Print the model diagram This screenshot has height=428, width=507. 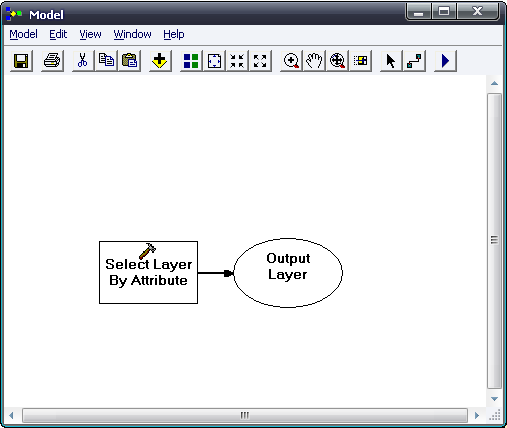[x=52, y=61]
